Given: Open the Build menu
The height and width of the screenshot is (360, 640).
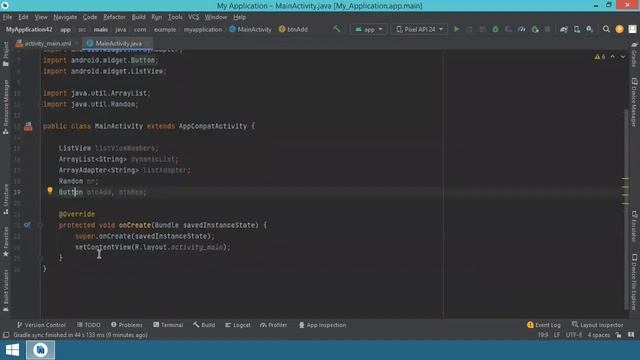Looking at the screenshot, I should point(138,17).
